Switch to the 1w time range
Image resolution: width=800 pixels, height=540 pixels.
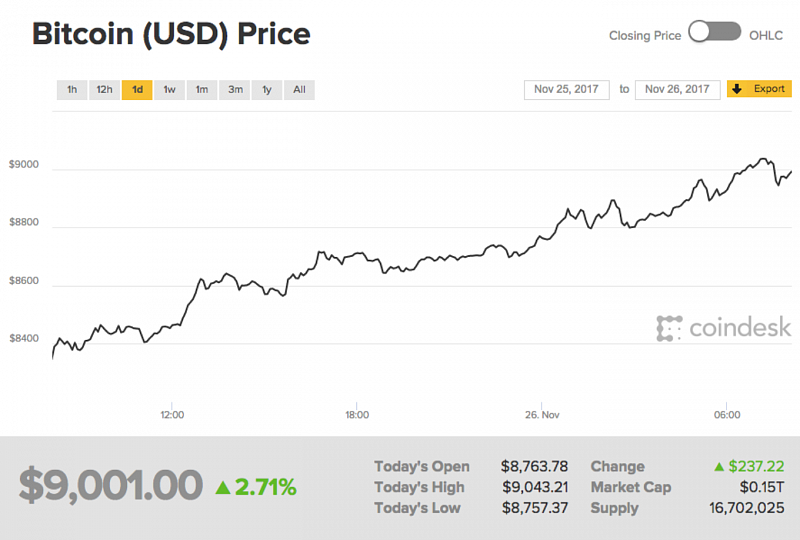click(169, 90)
